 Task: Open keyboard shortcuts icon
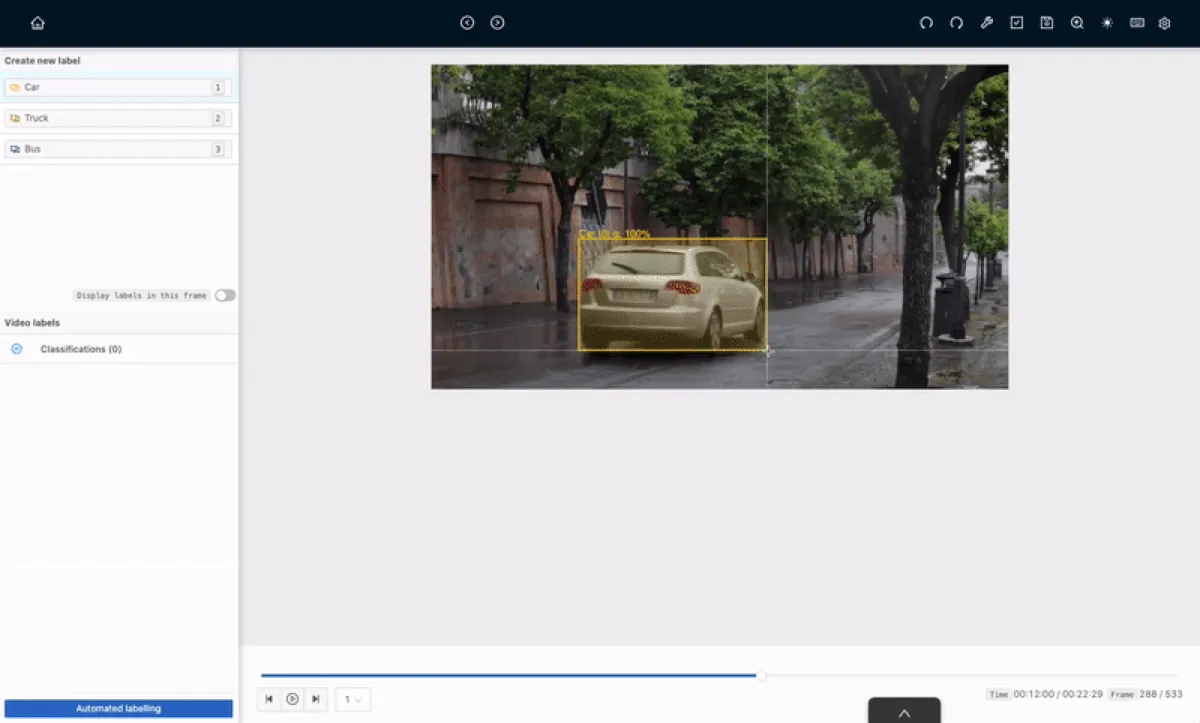coord(1137,23)
